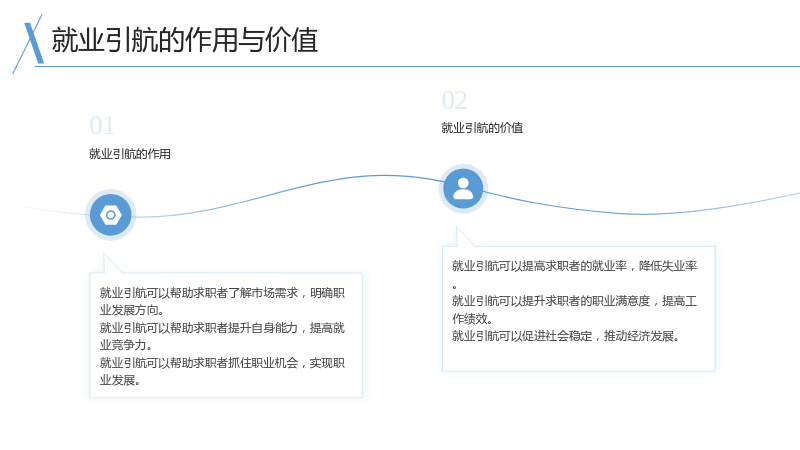Click the number 02 label
800x450 pixels.
[x=455, y=101]
